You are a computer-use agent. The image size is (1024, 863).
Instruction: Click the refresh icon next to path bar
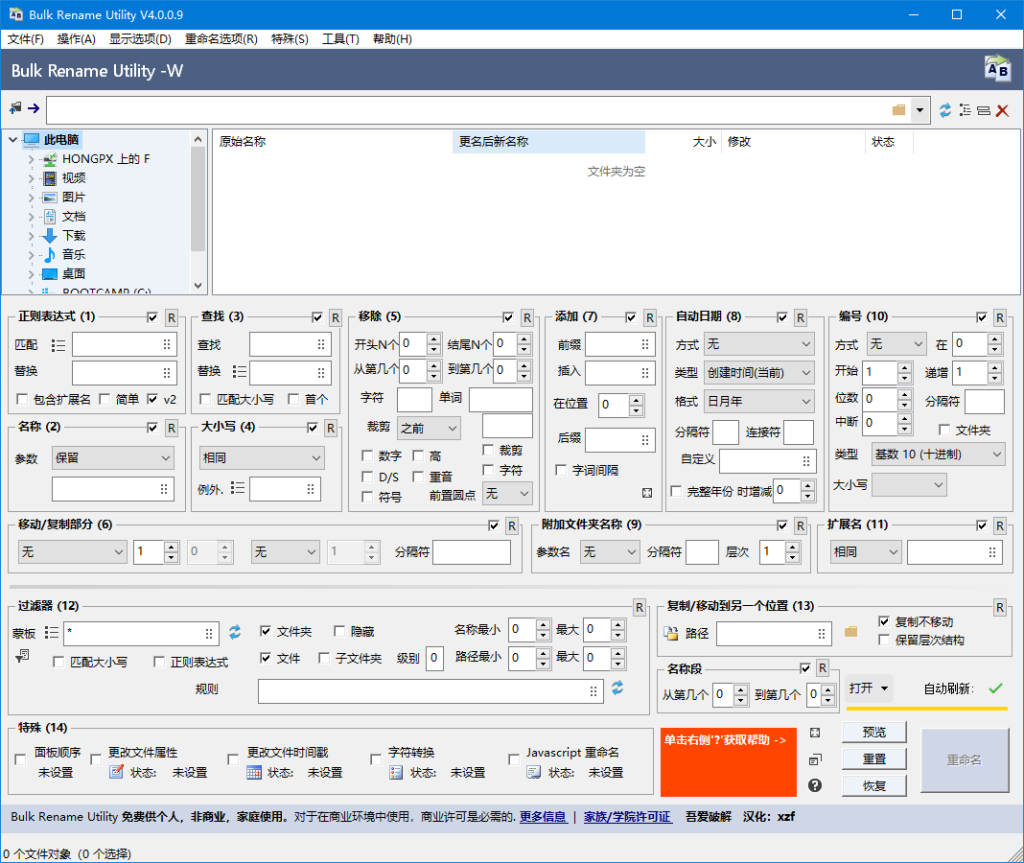pos(945,110)
